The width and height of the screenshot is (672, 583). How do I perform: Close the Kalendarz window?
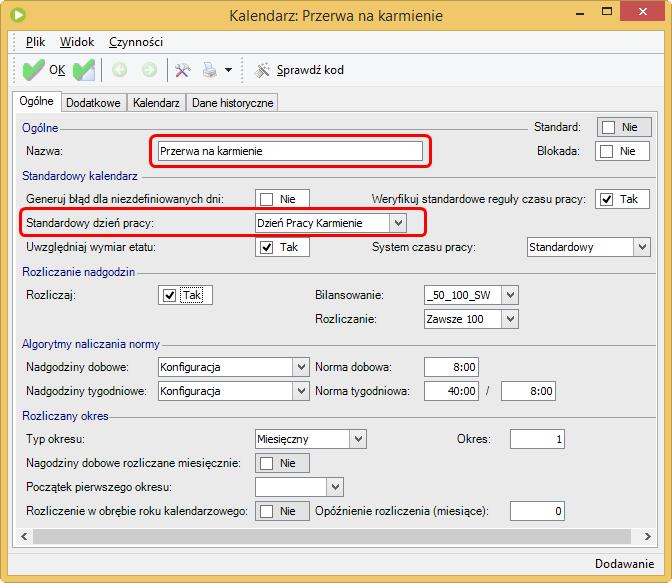(642, 12)
